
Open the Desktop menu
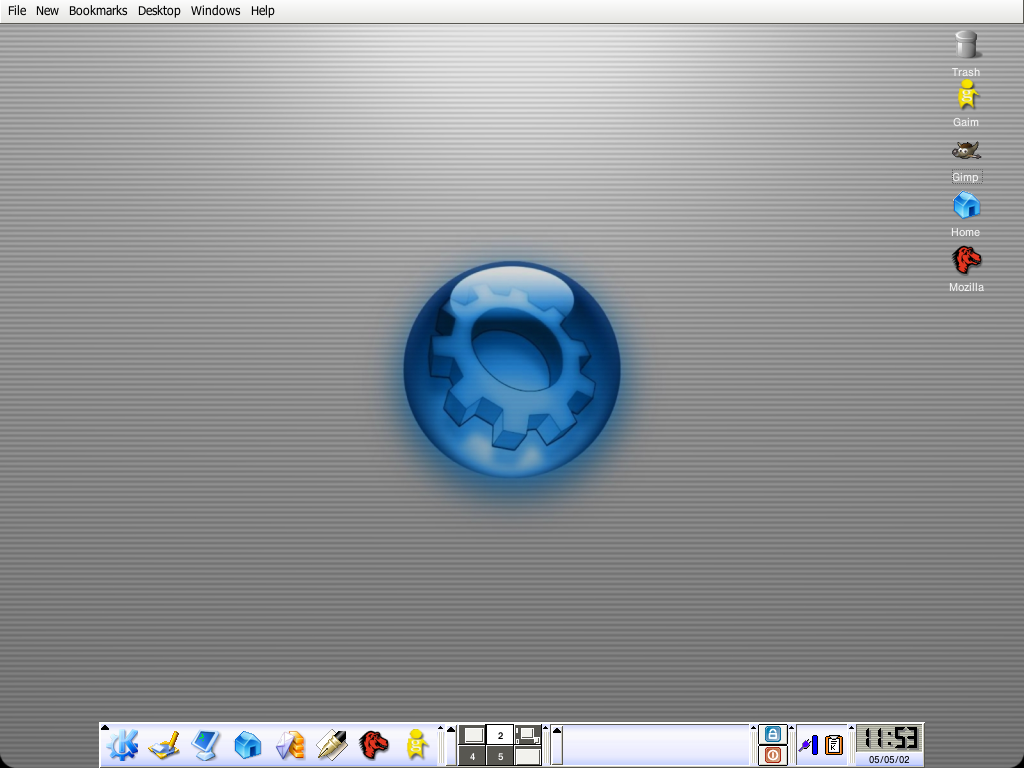(x=159, y=10)
